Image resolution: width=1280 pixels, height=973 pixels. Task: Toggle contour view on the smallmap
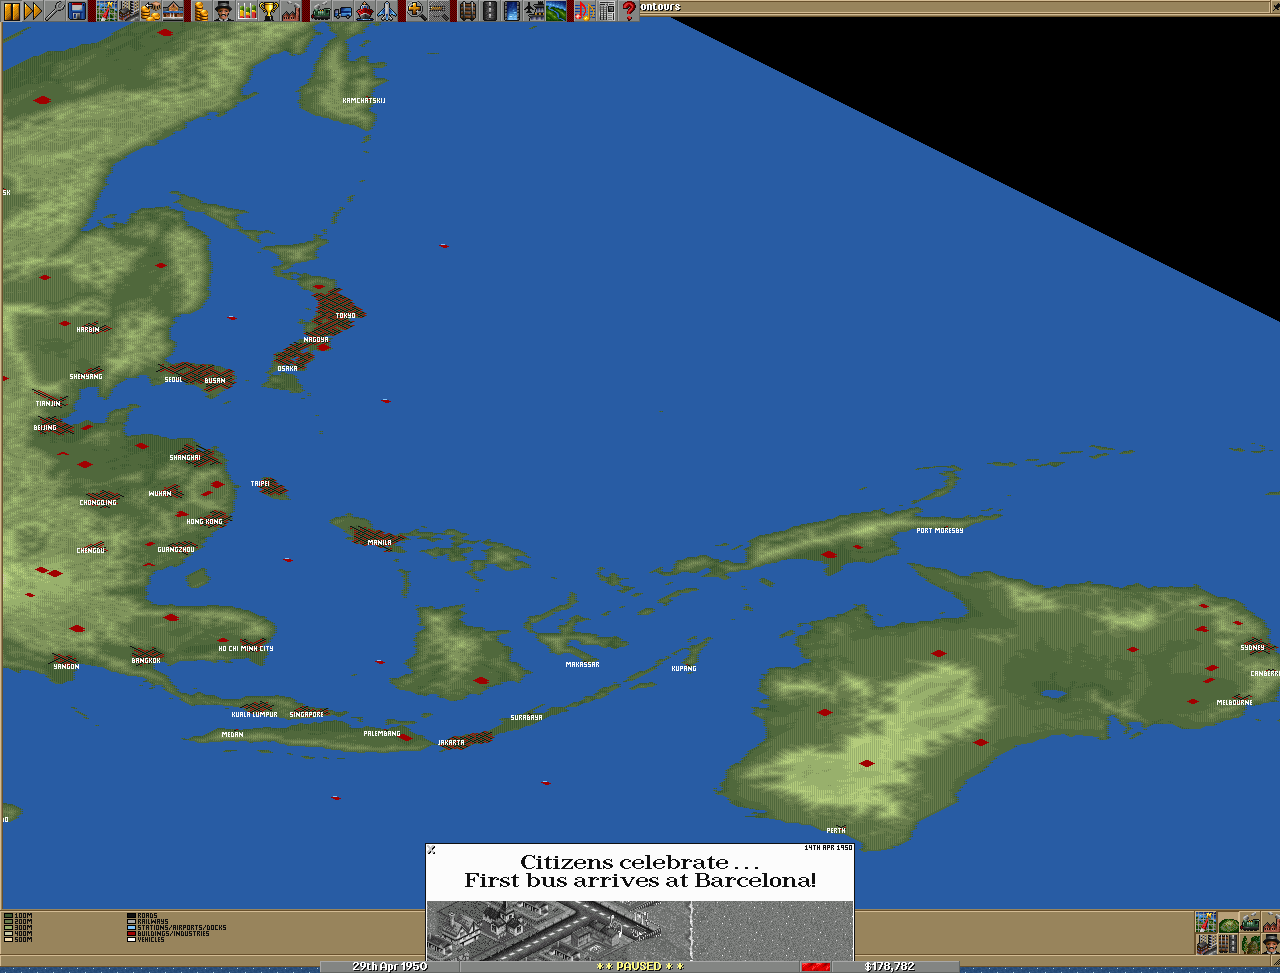point(1228,922)
